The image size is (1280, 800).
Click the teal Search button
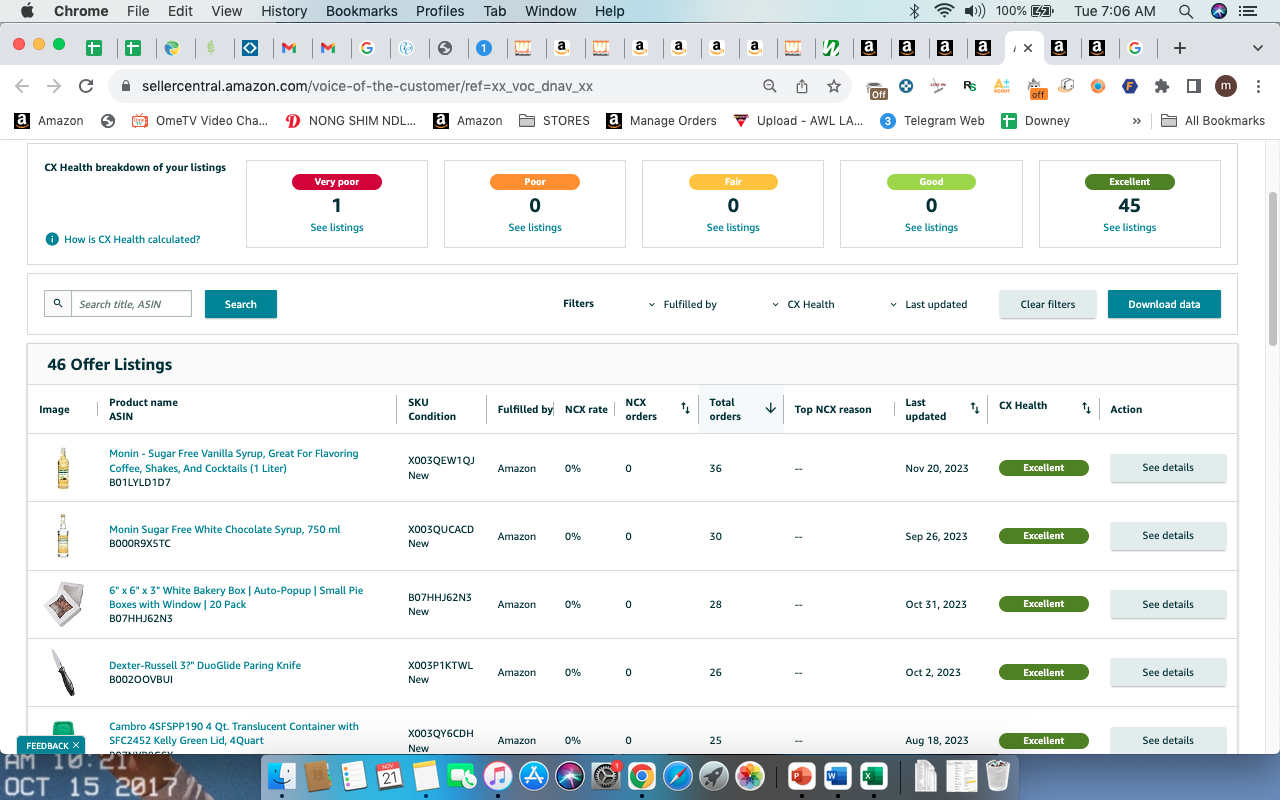point(241,304)
